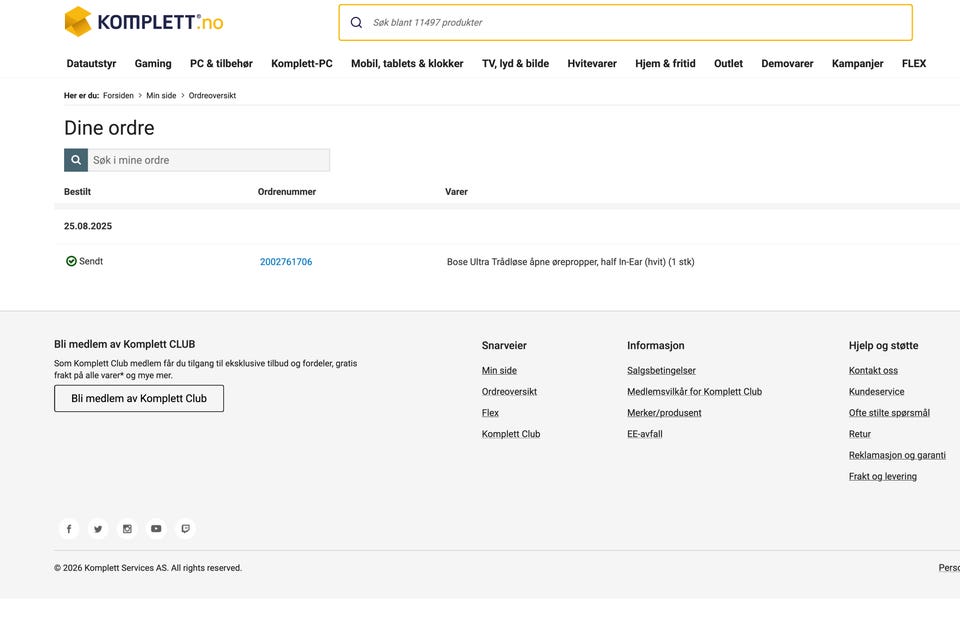Open the Gaming menu category

153,64
